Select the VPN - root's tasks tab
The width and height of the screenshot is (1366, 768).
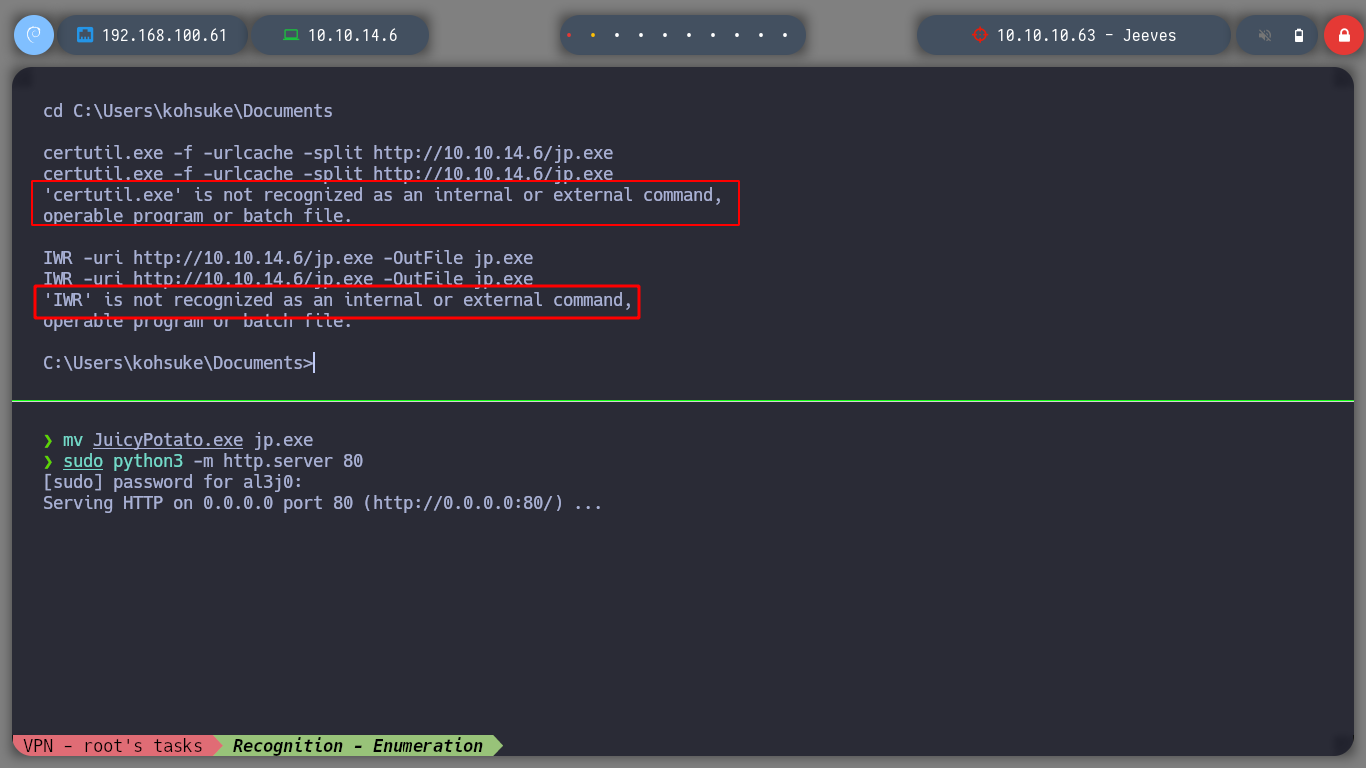112,746
